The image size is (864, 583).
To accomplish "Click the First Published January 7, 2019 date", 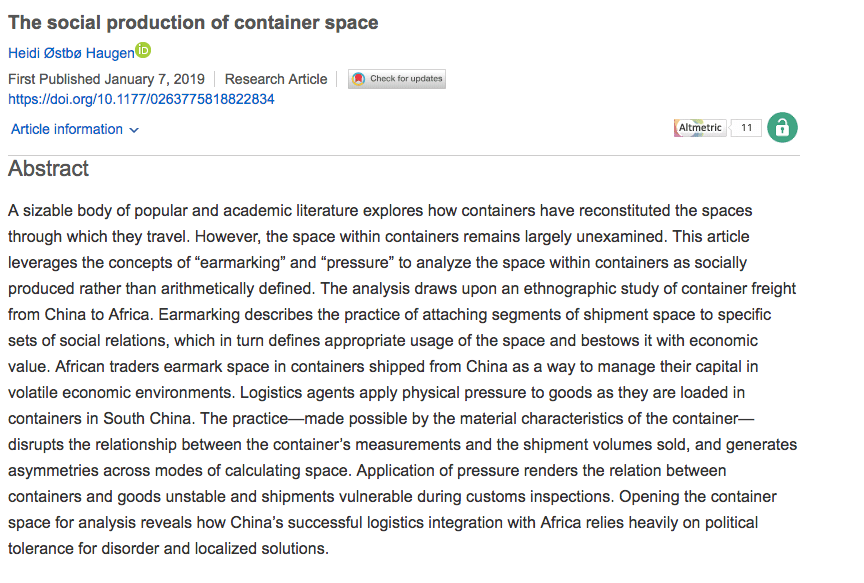I will coord(106,79).
